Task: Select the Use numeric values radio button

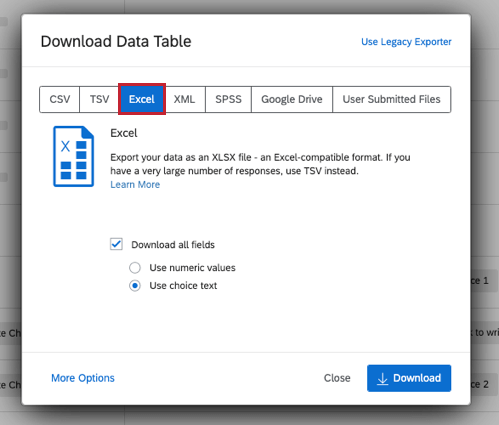Action: click(x=135, y=268)
